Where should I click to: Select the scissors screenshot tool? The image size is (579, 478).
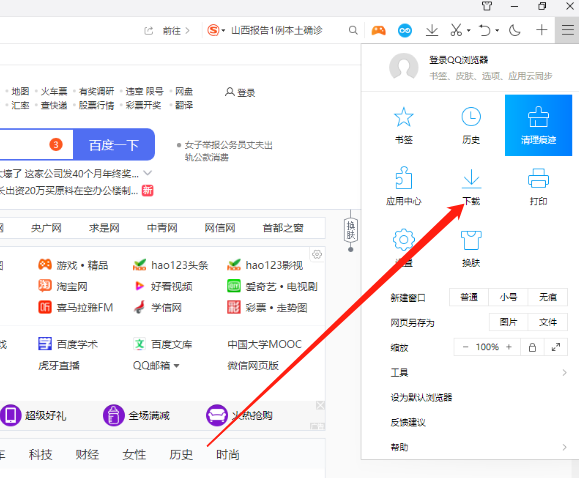point(456,30)
